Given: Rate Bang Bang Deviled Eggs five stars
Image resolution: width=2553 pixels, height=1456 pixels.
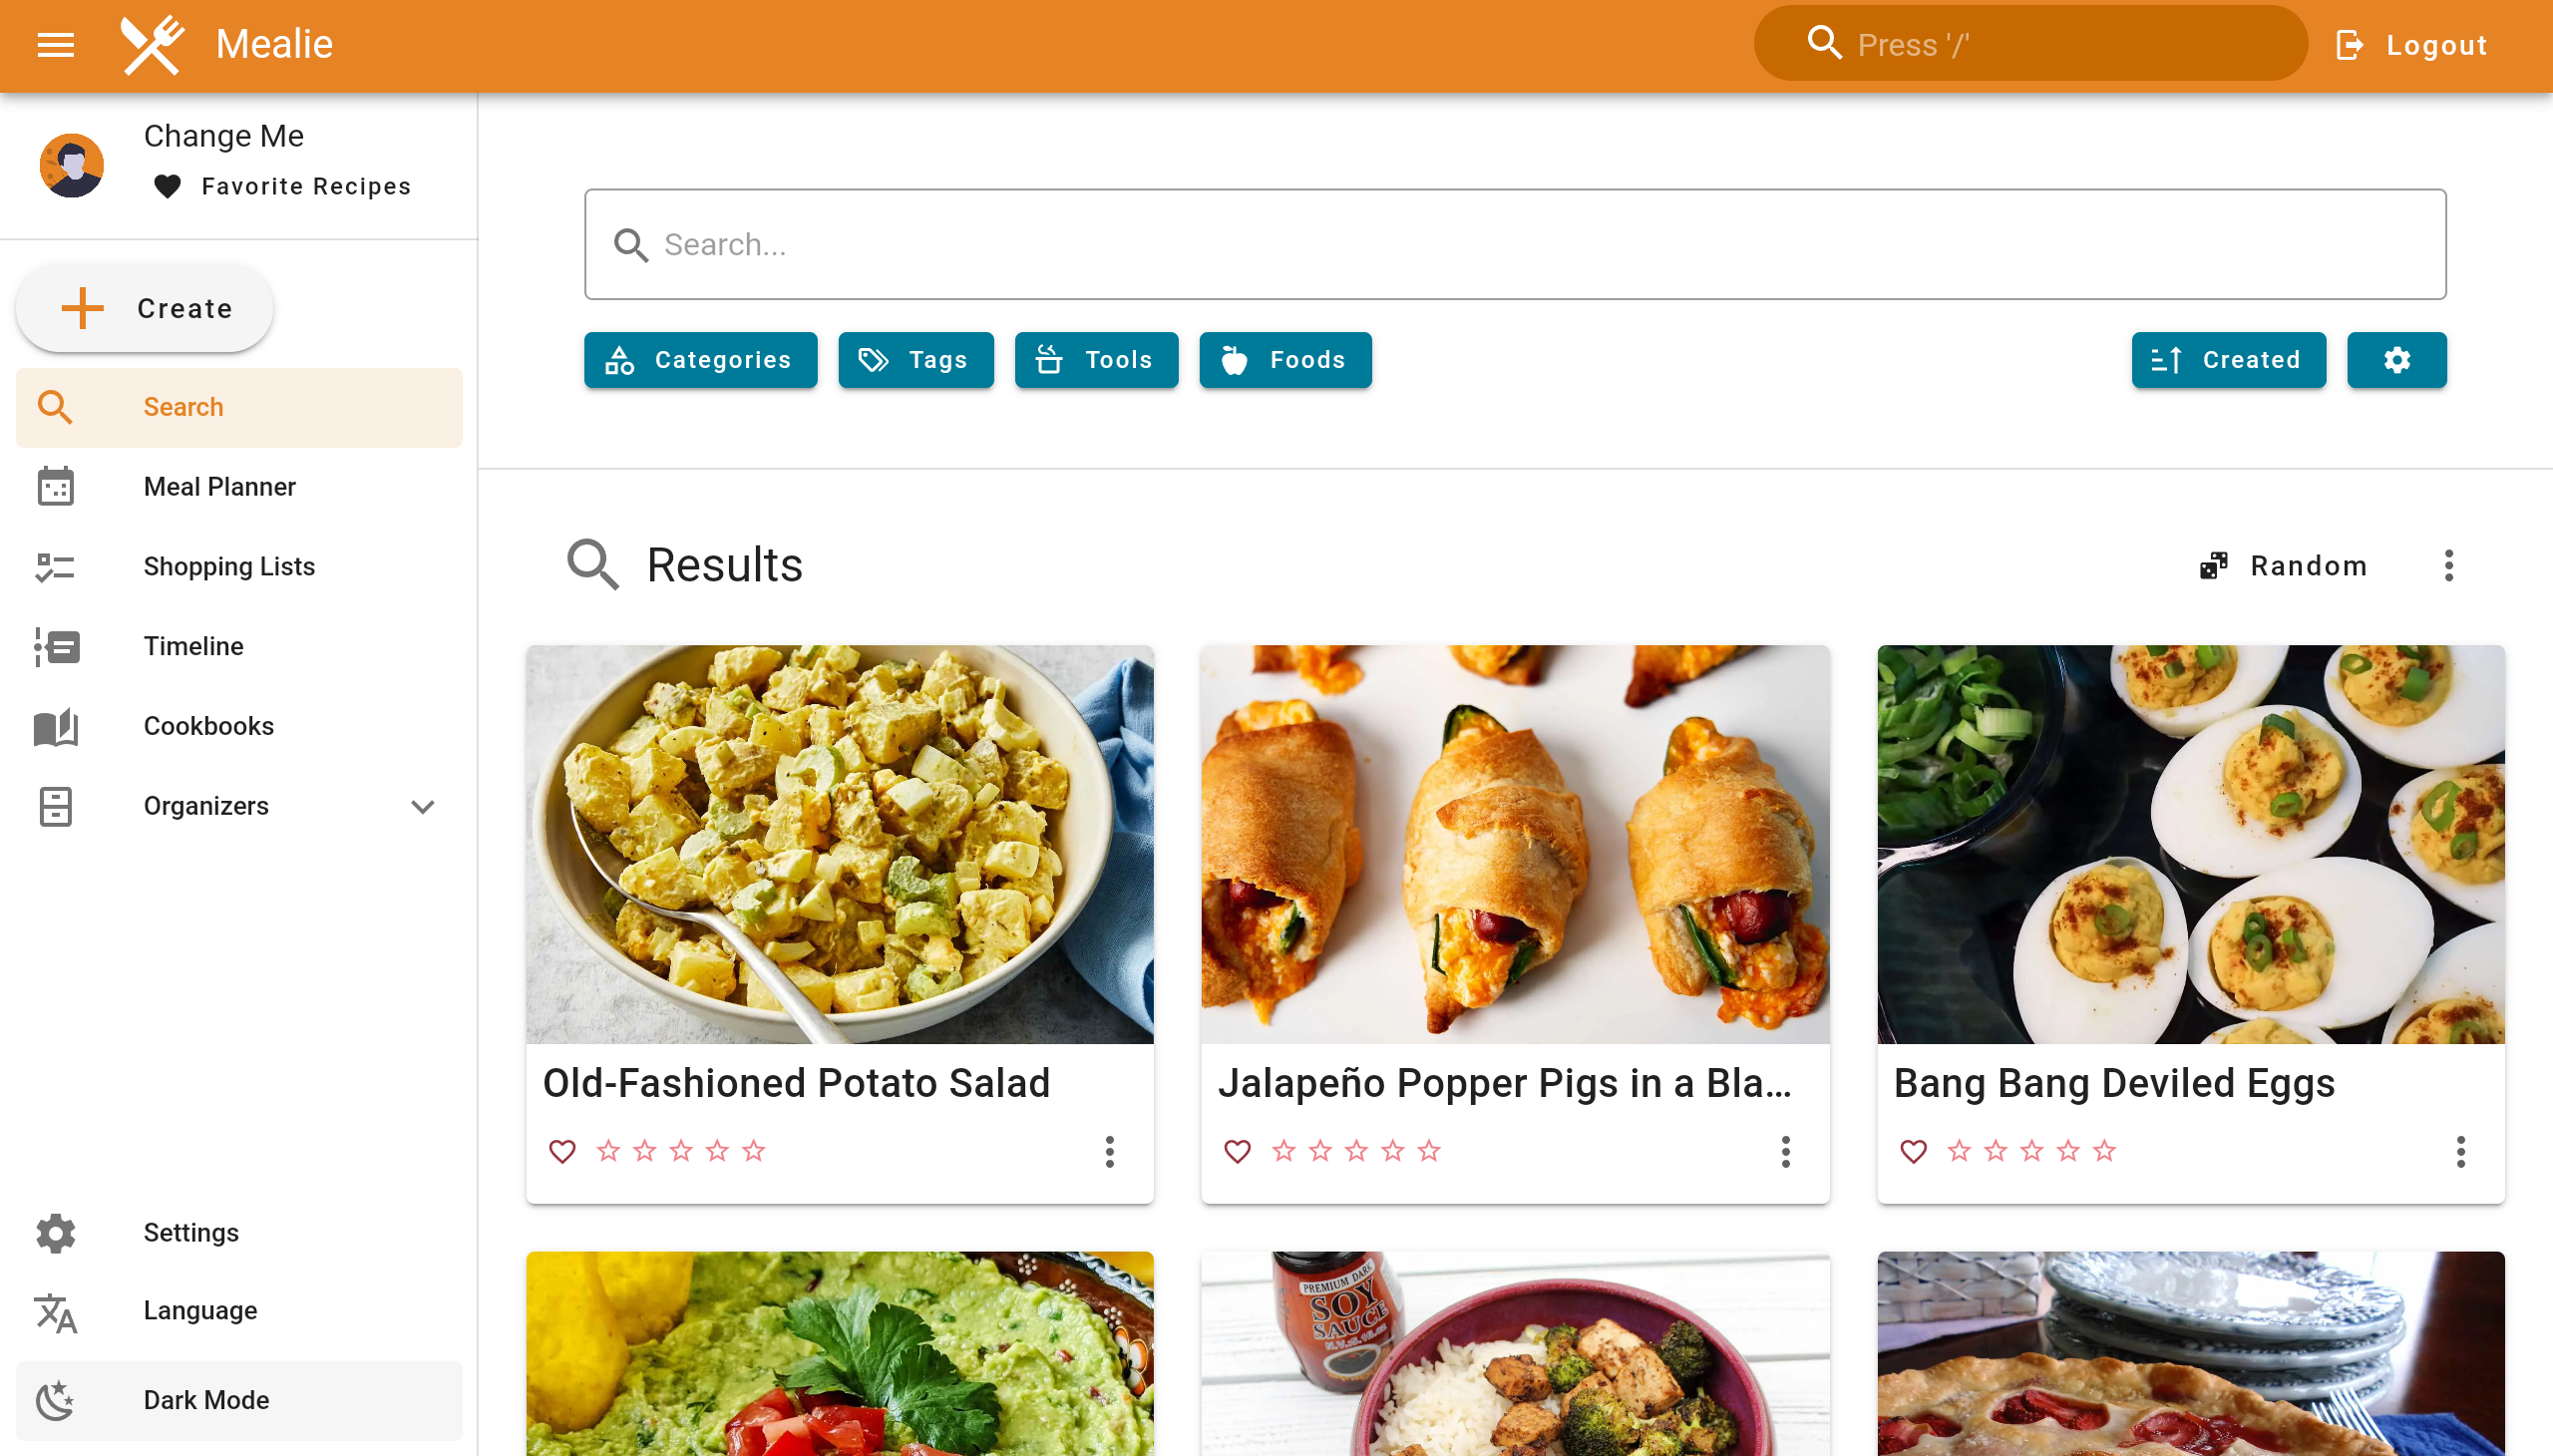Looking at the screenshot, I should (2104, 1152).
